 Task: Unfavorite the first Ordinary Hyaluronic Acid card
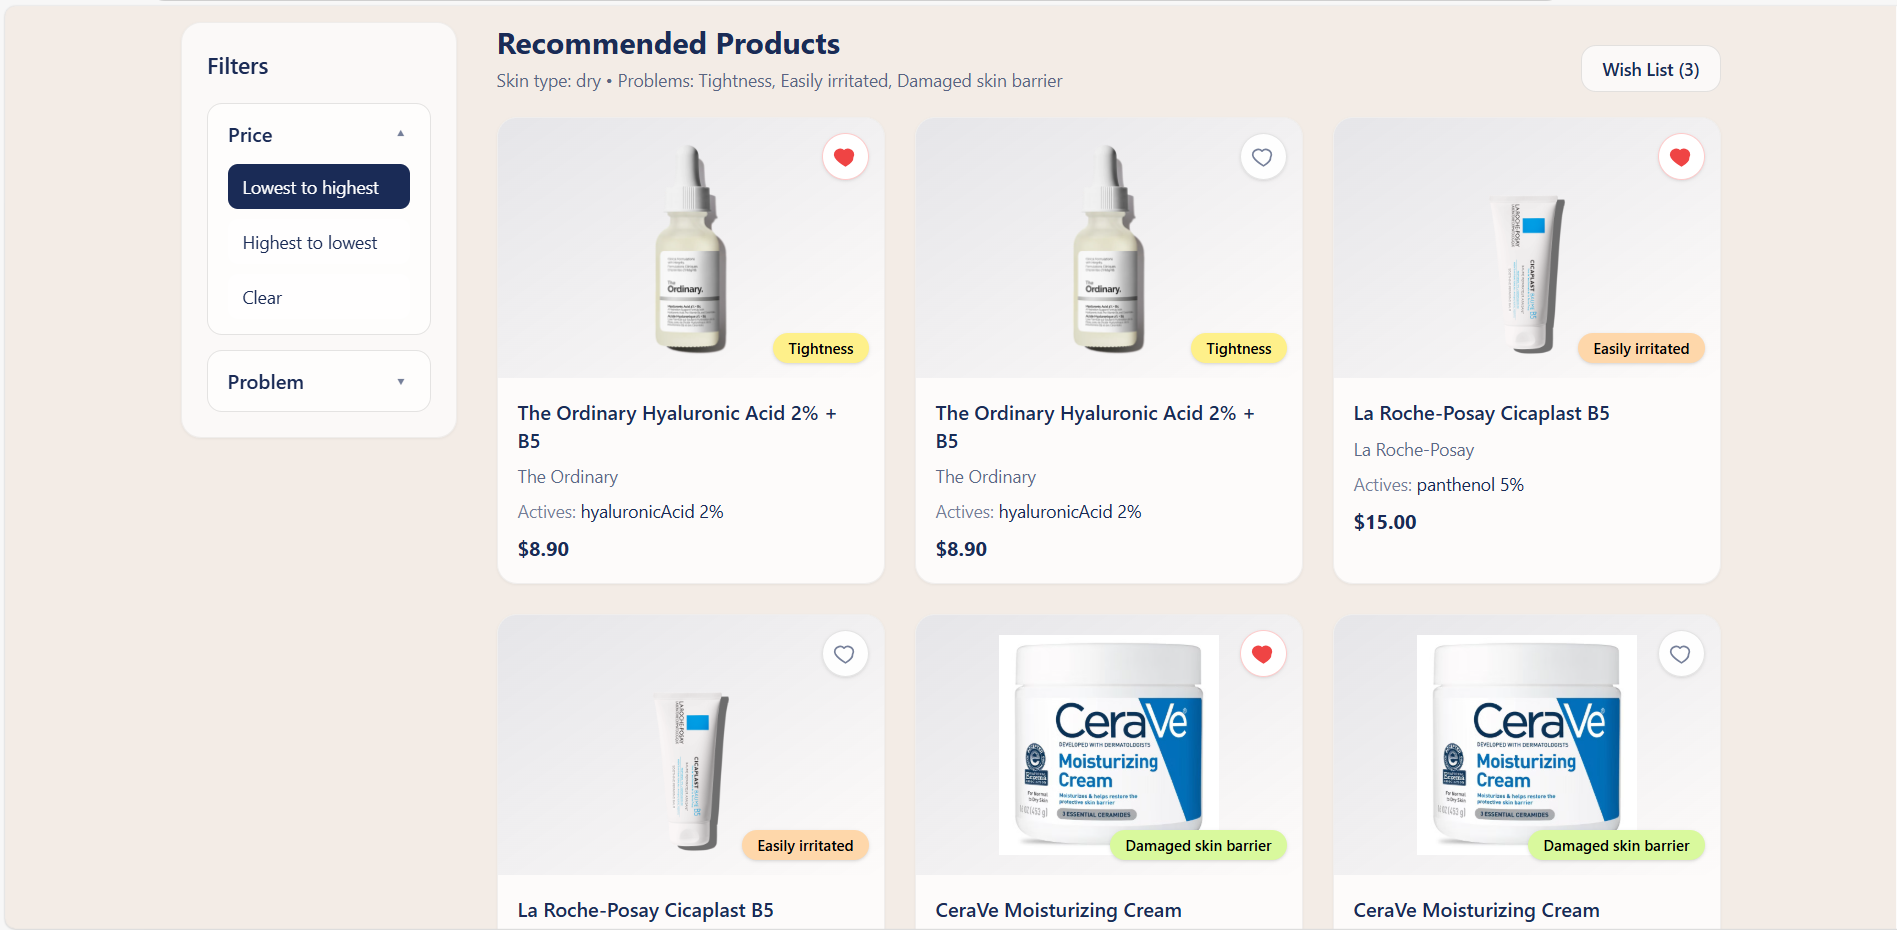click(x=844, y=157)
